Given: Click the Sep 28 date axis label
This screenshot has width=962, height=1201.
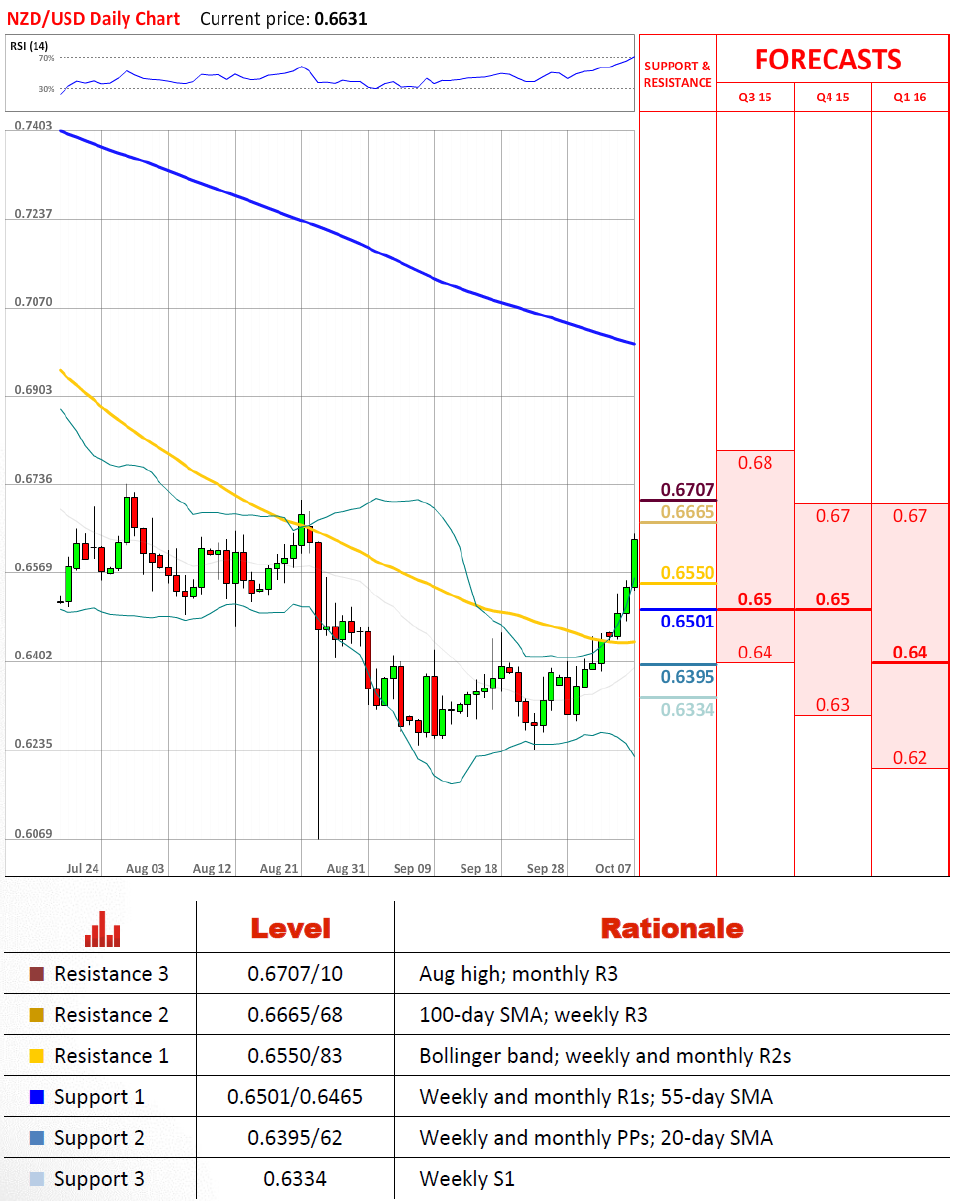Looking at the screenshot, I should pyautogui.click(x=545, y=868).
